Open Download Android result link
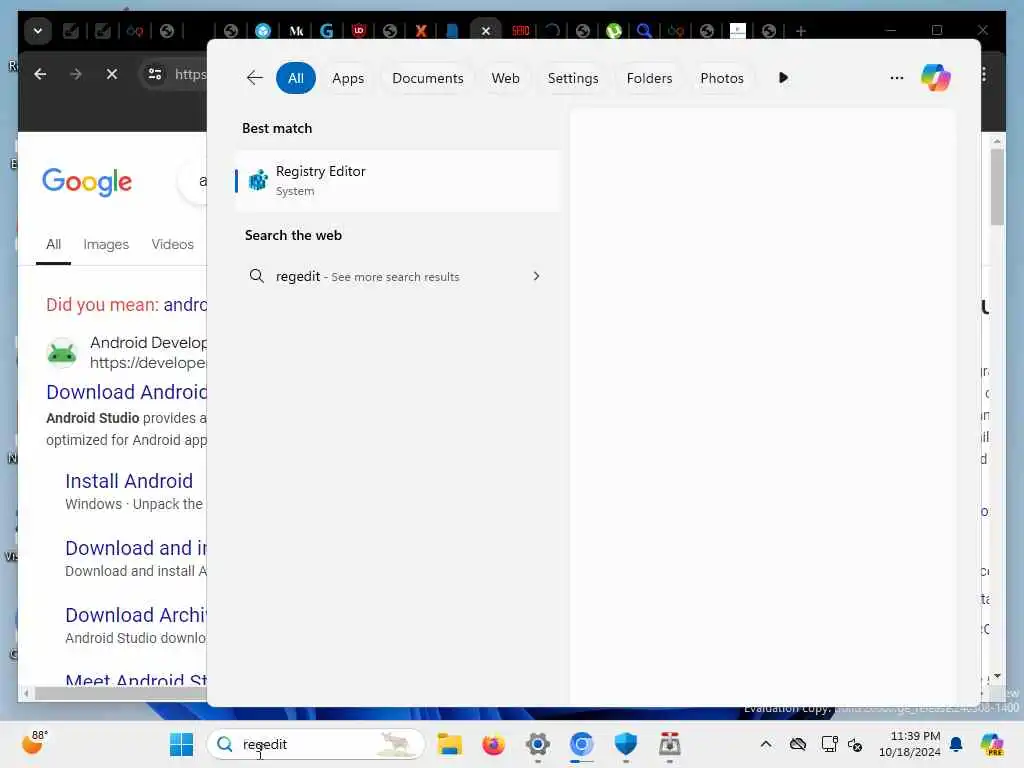This screenshot has width=1024, height=768. (x=127, y=392)
